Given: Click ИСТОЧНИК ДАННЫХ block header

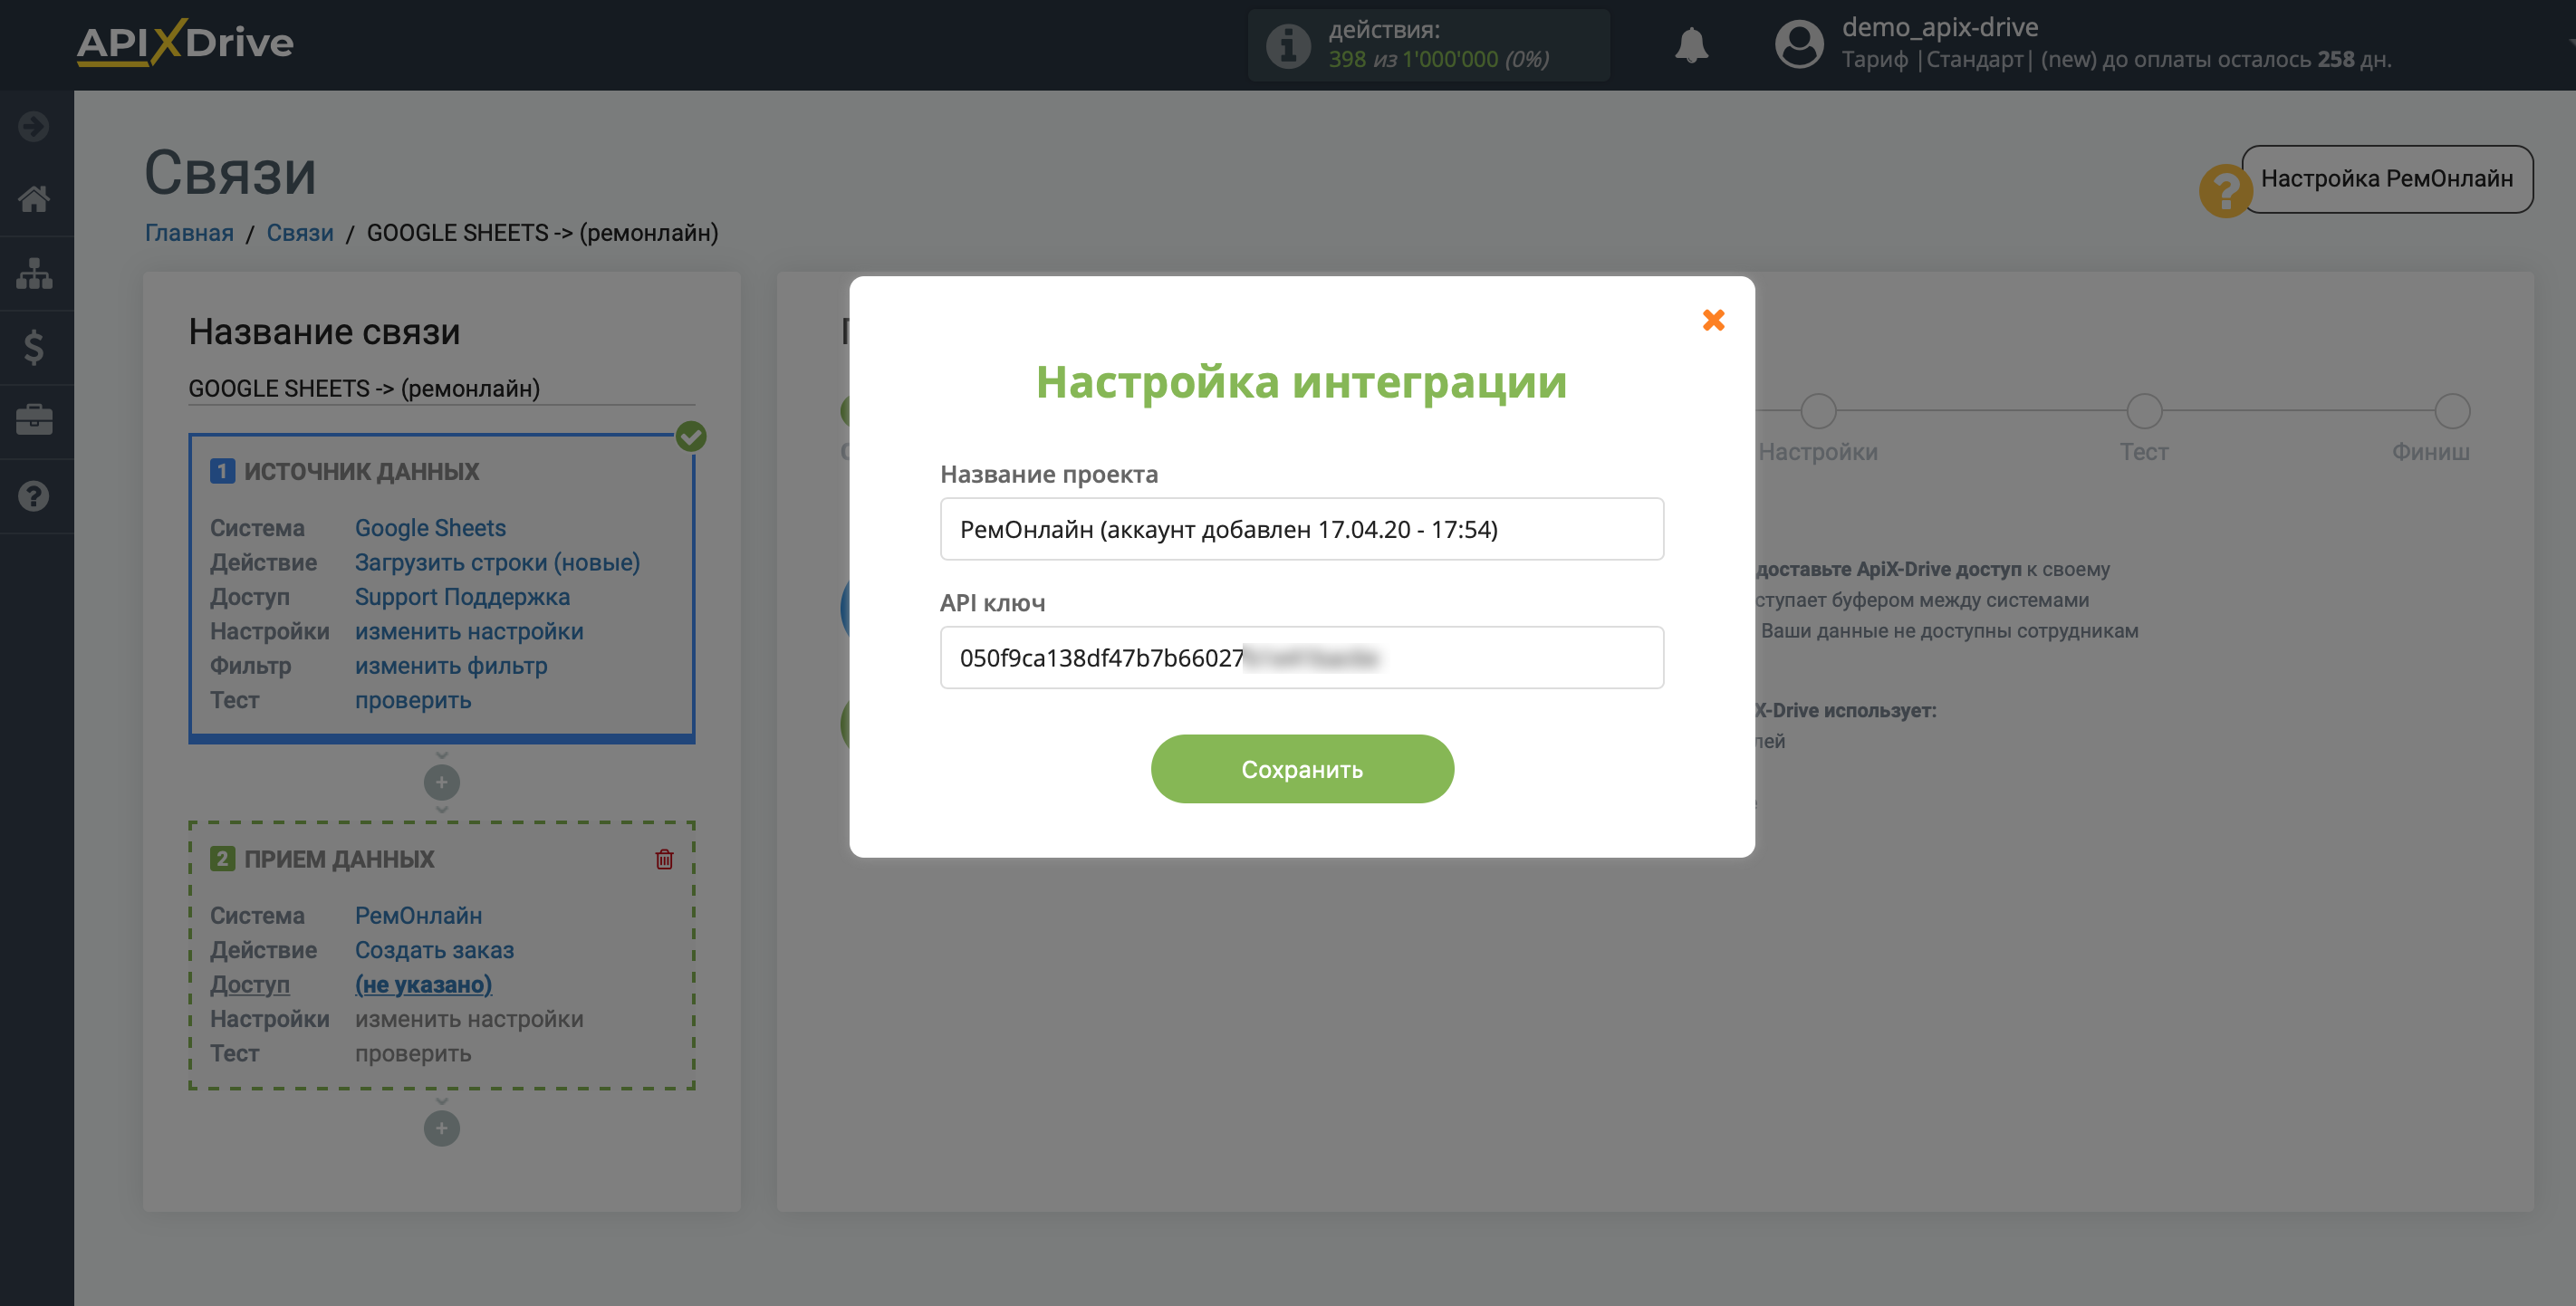Looking at the screenshot, I should pos(361,471).
